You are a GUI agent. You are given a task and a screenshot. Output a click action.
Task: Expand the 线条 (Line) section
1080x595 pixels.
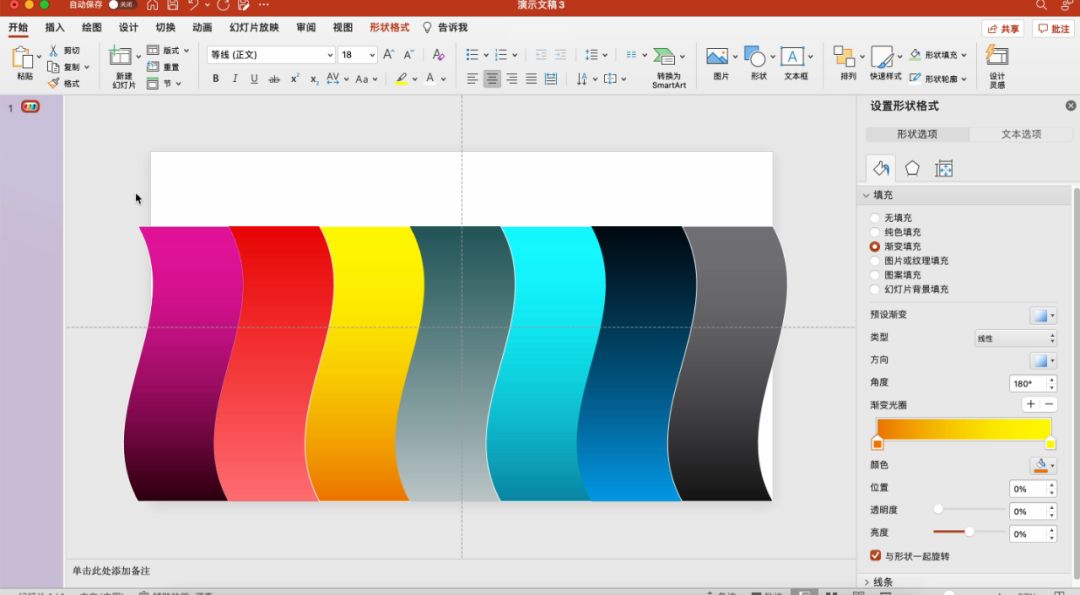[882, 582]
